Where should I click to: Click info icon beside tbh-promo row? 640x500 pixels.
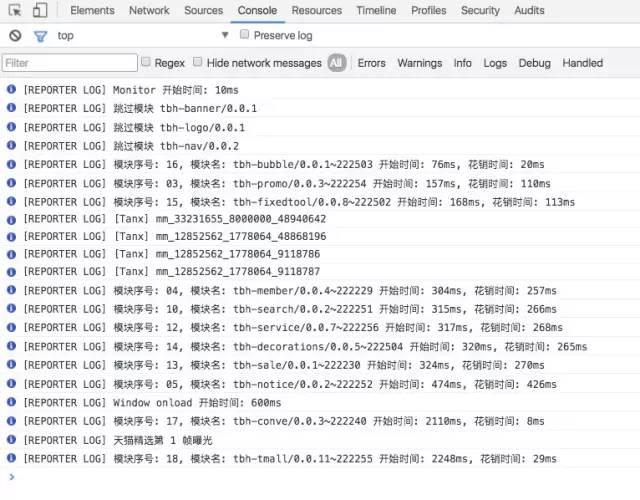point(11,182)
